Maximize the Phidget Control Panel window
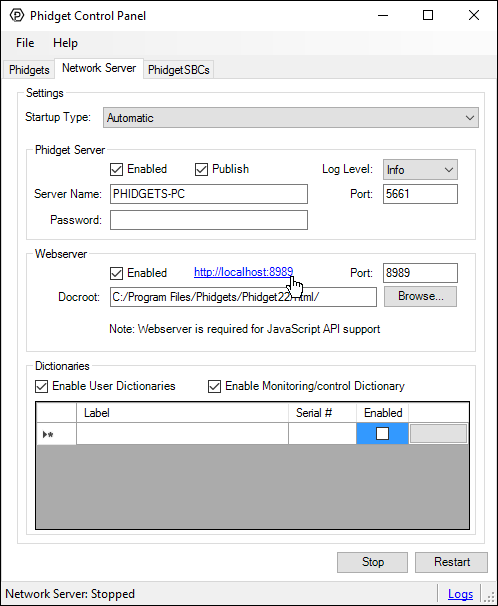The height and width of the screenshot is (606, 498). click(428, 15)
